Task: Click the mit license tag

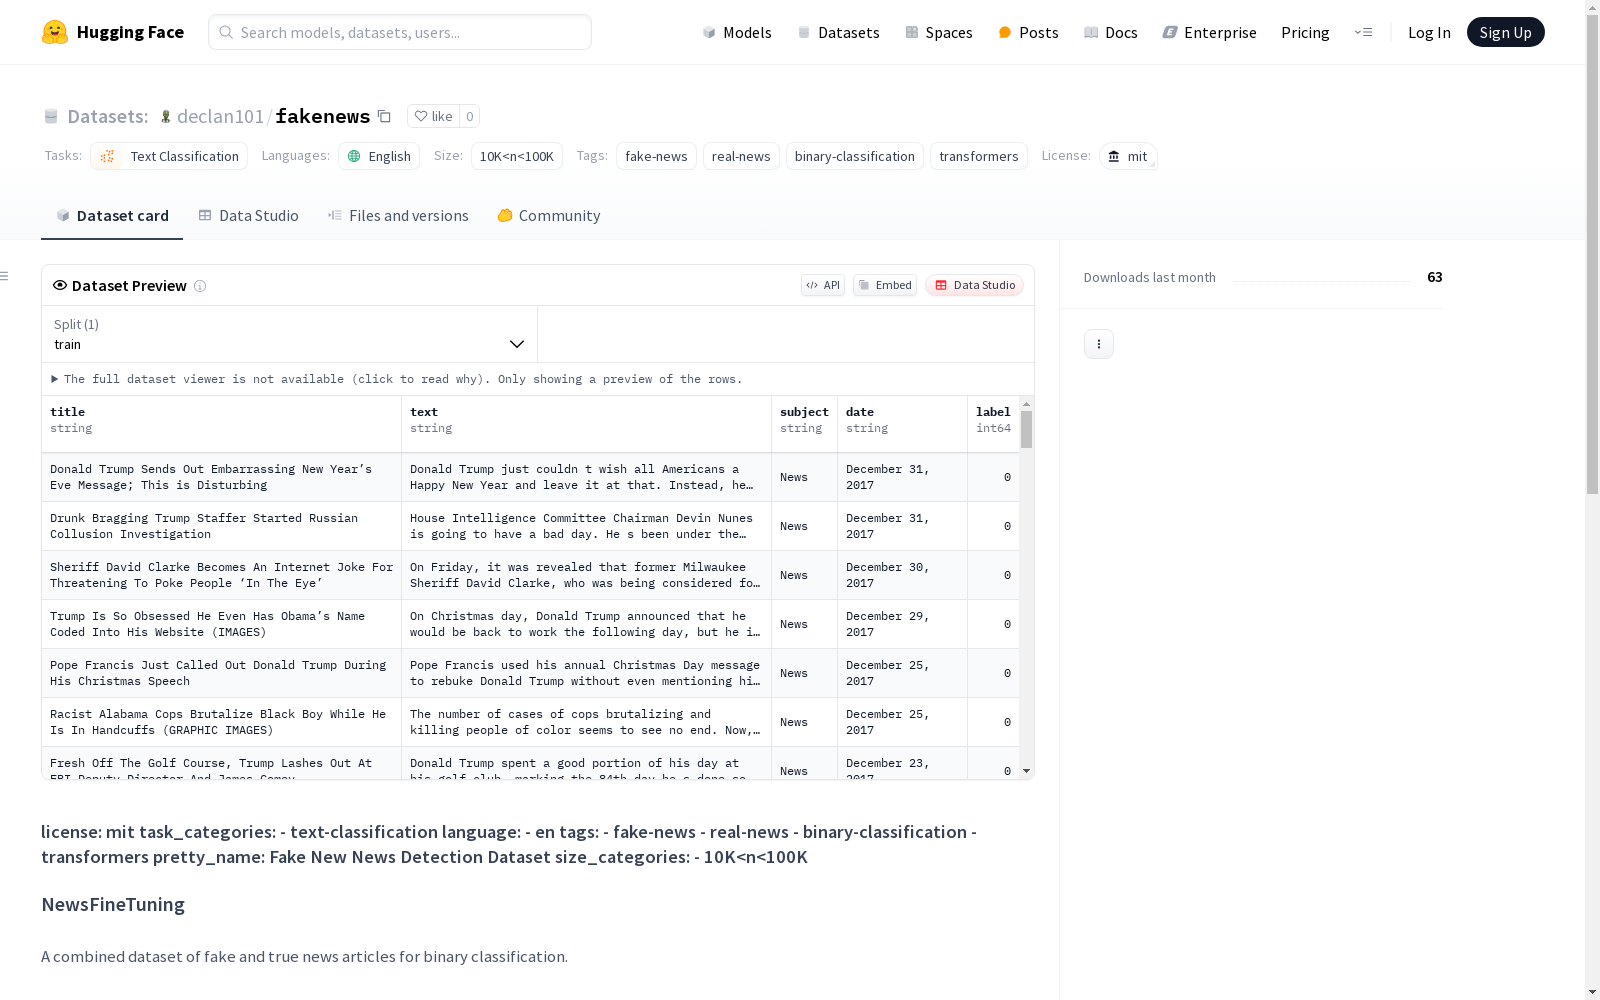Action: [1128, 156]
